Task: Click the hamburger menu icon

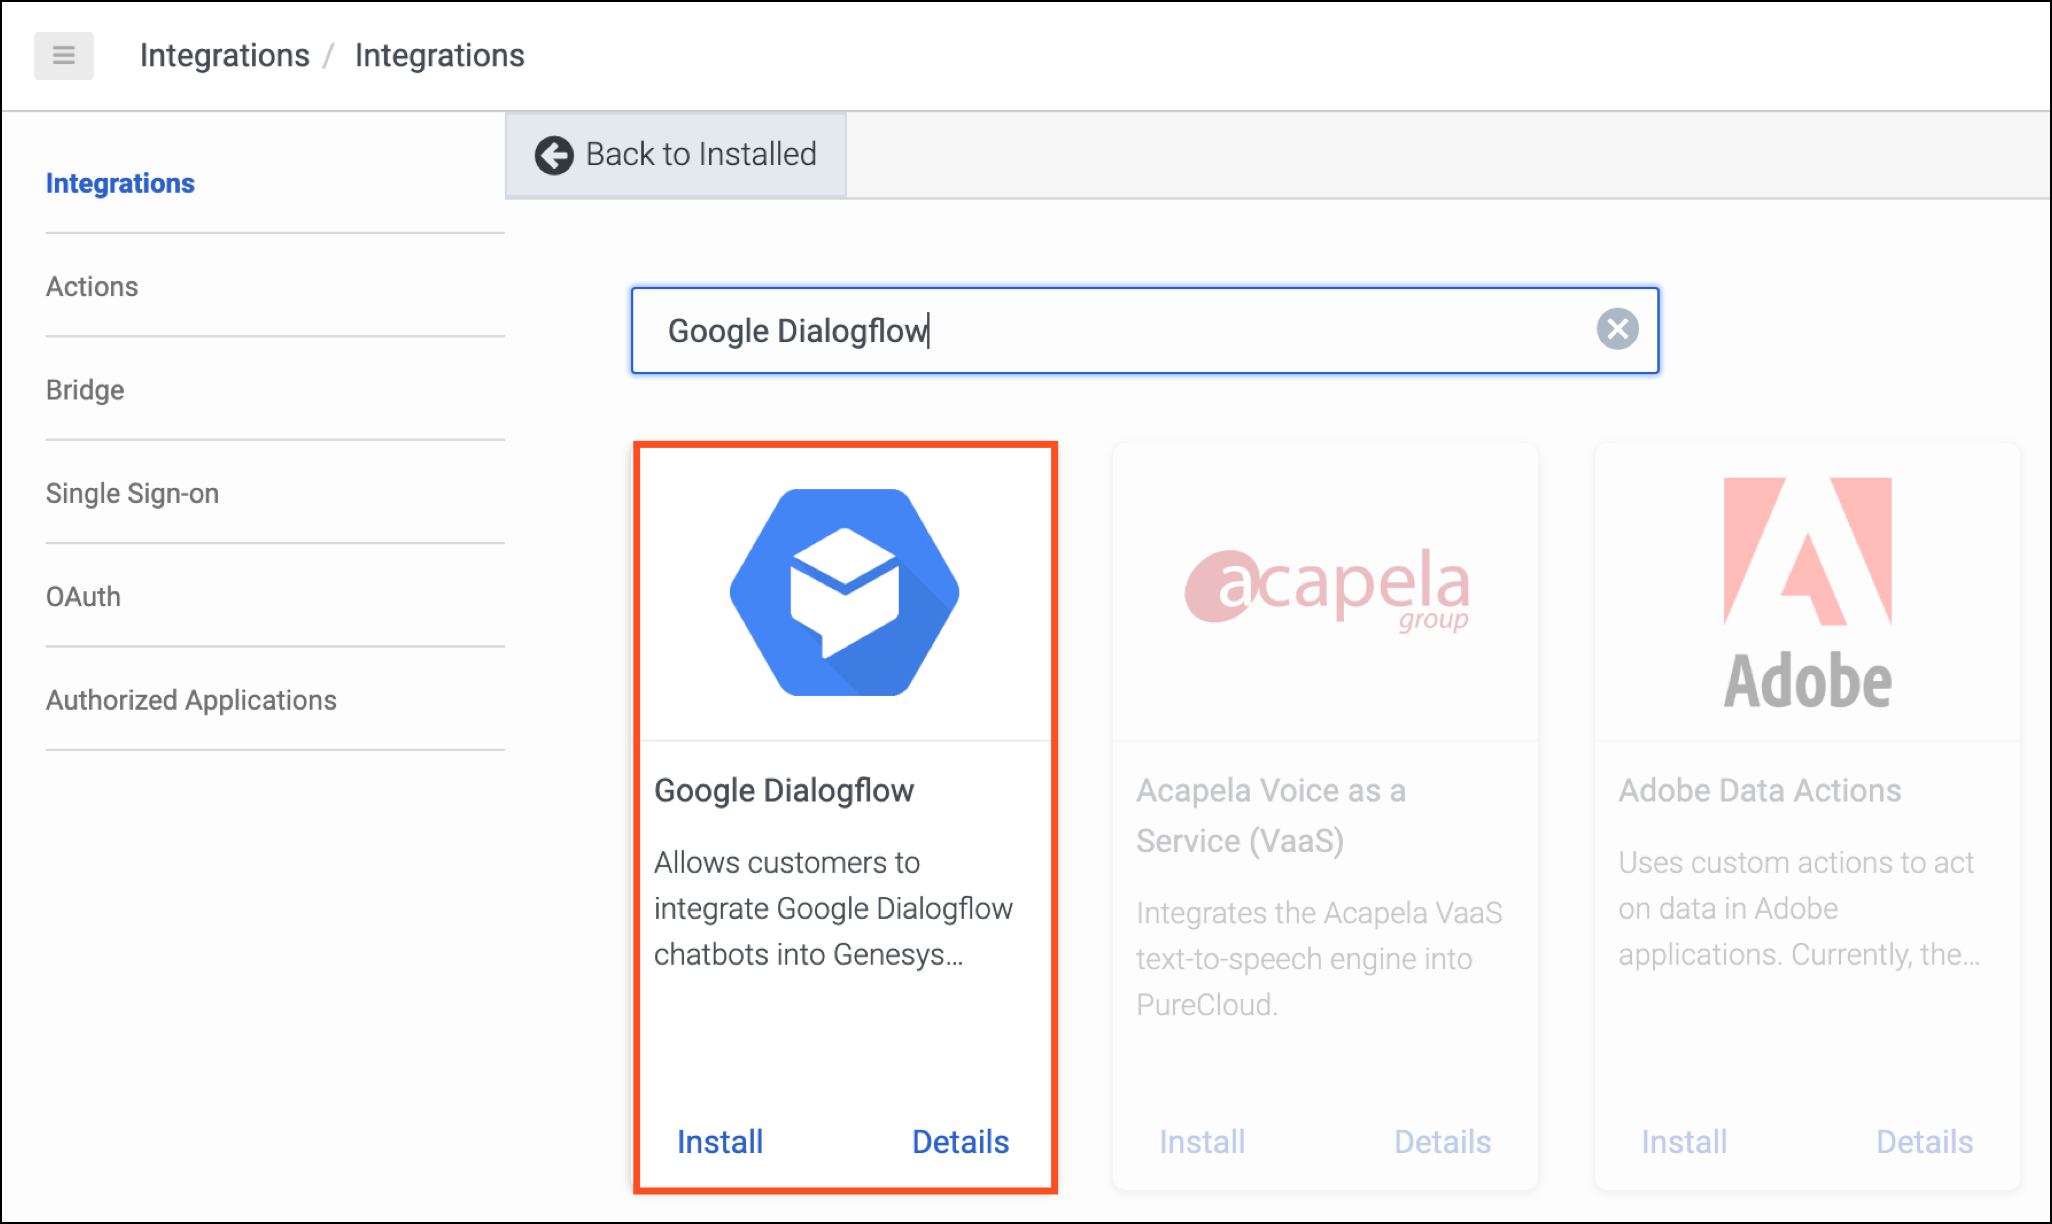Action: [x=64, y=56]
